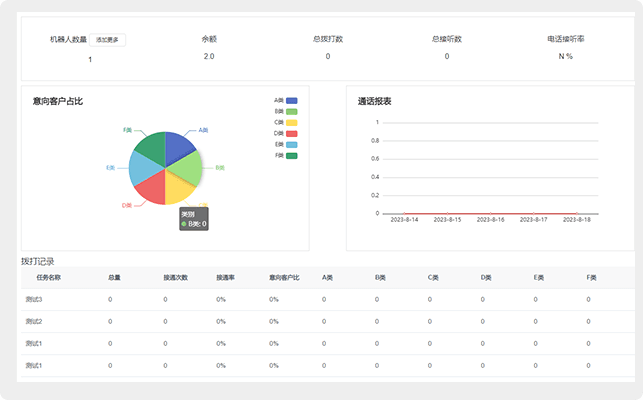Toggle the D类 red legend entry
This screenshot has width=643, height=400.
[x=292, y=134]
